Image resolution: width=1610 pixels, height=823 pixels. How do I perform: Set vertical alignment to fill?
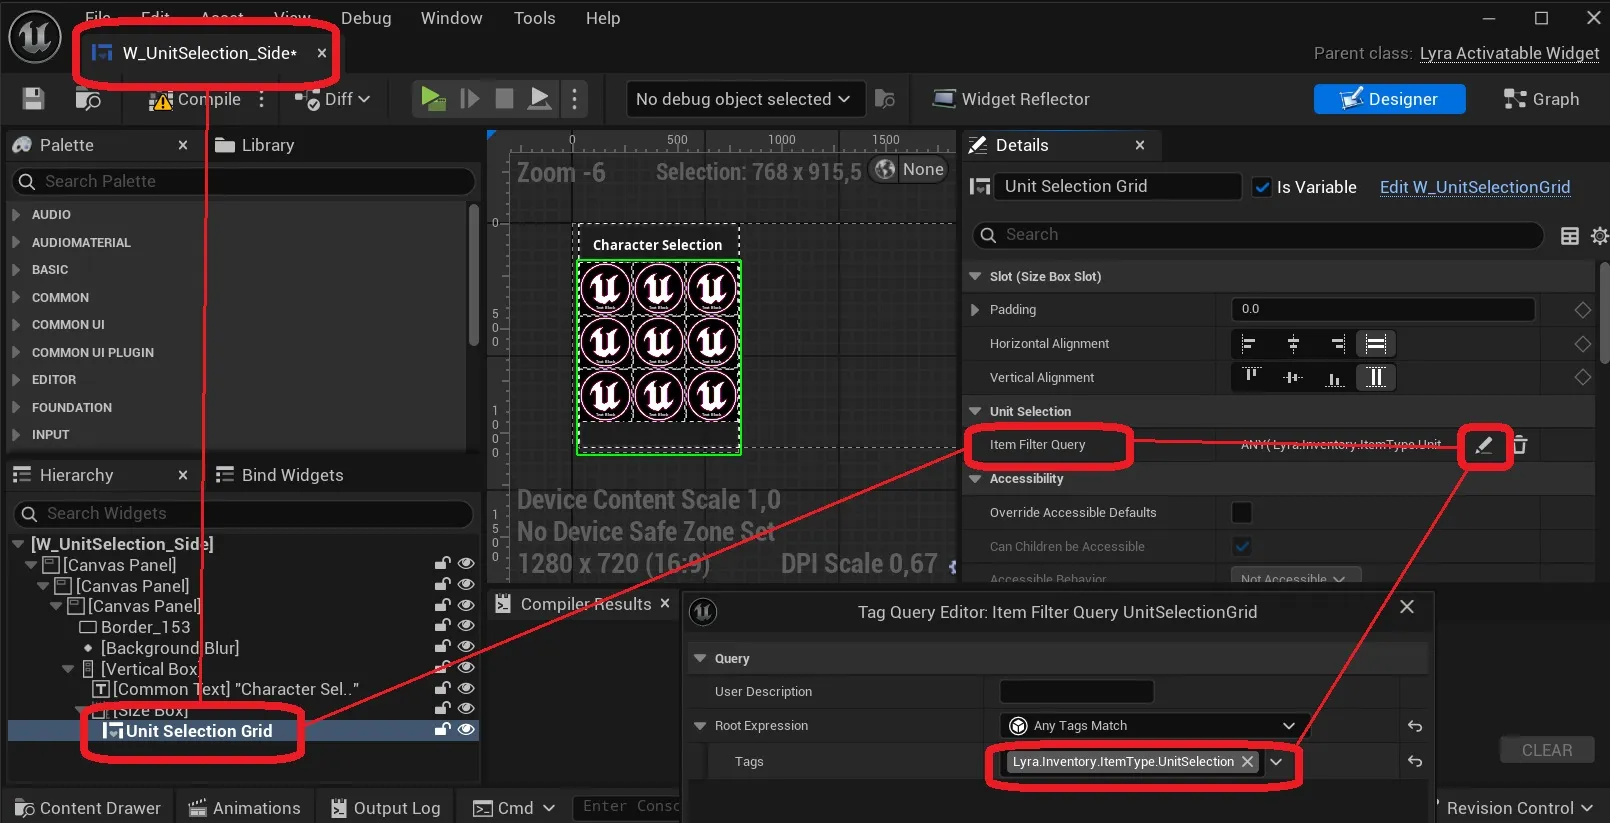click(1376, 377)
